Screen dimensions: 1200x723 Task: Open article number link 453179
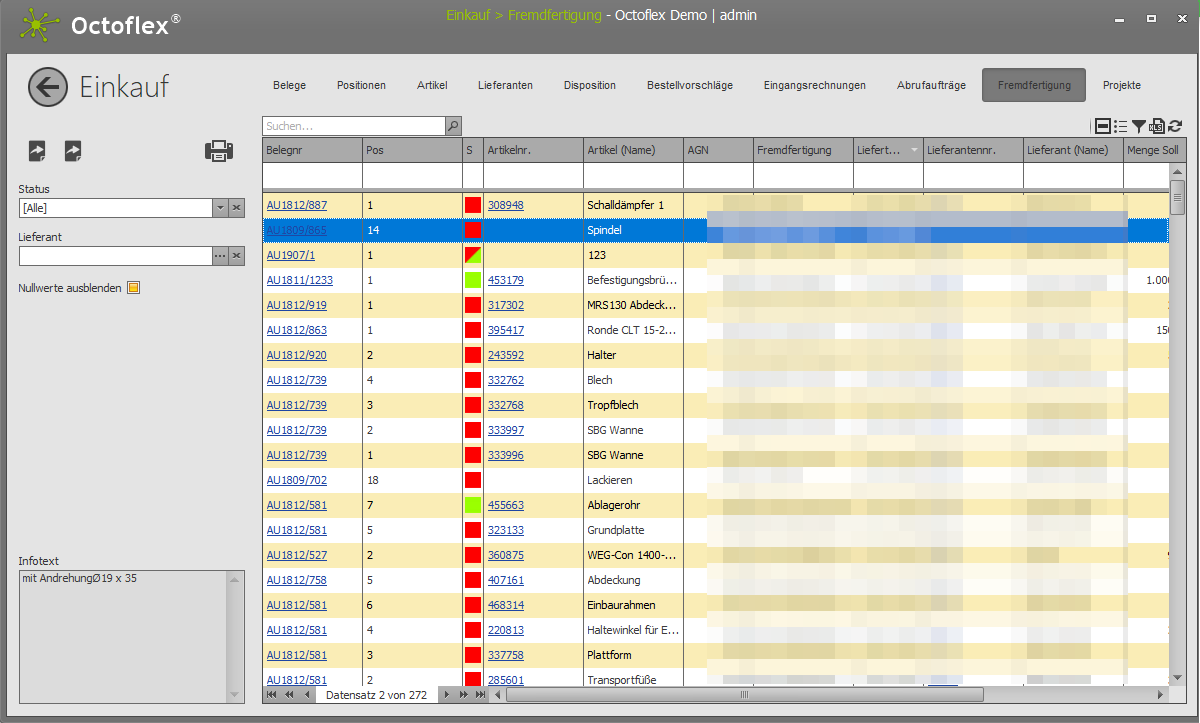tap(505, 280)
